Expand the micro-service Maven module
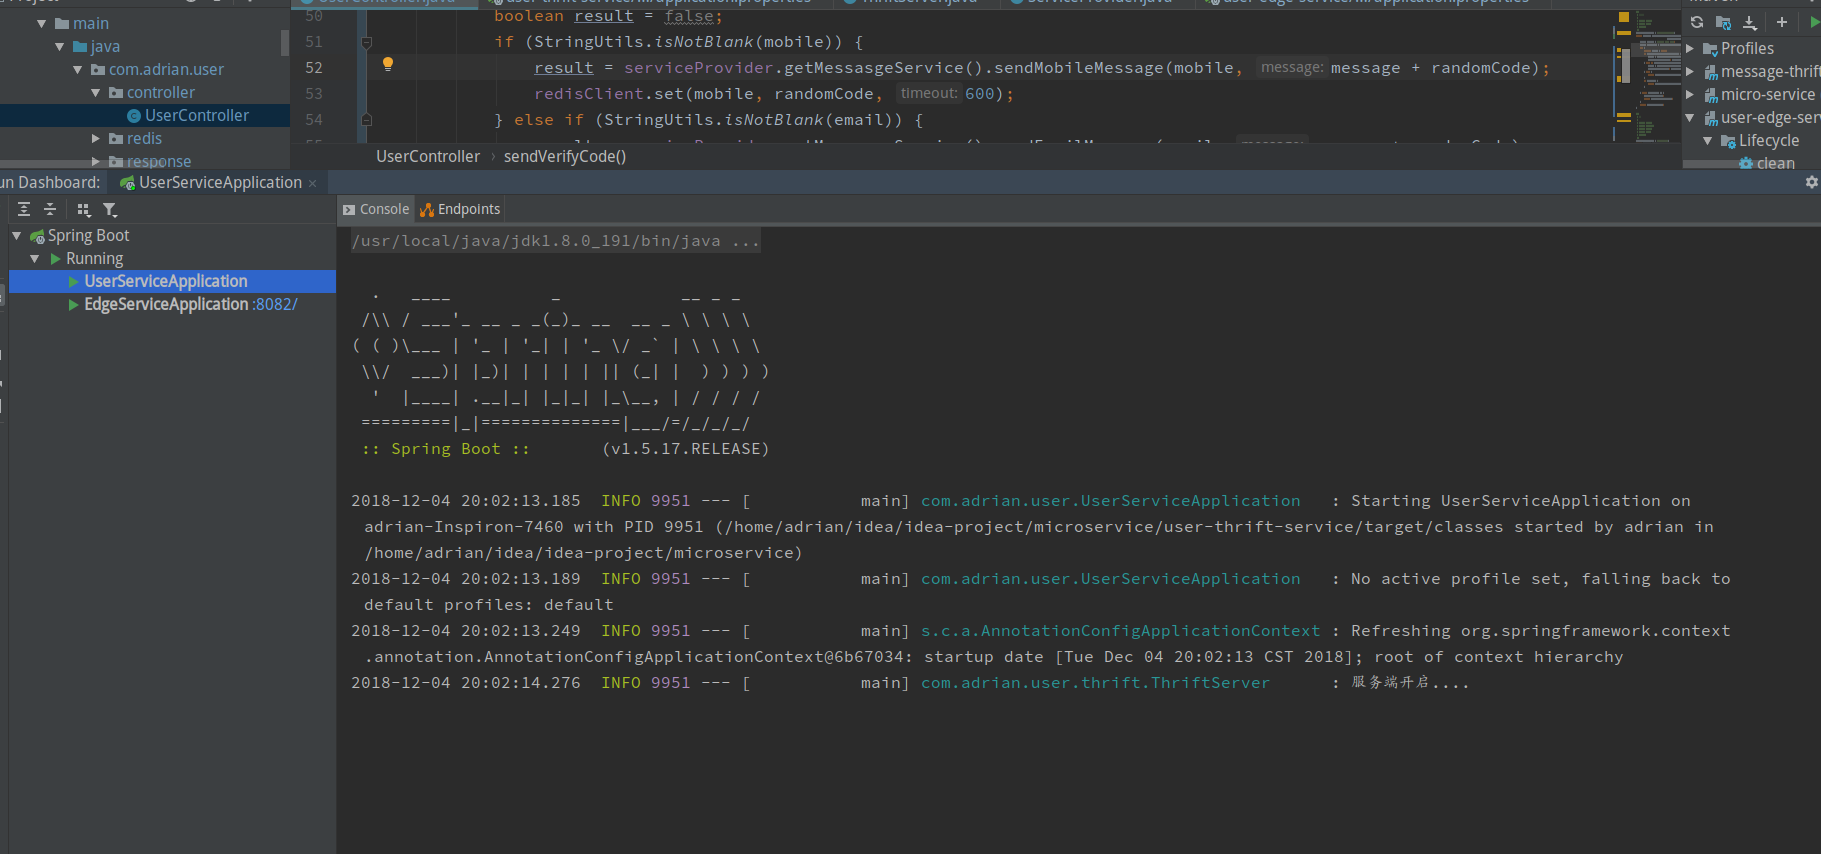Image resolution: width=1821 pixels, height=854 pixels. click(x=1691, y=95)
